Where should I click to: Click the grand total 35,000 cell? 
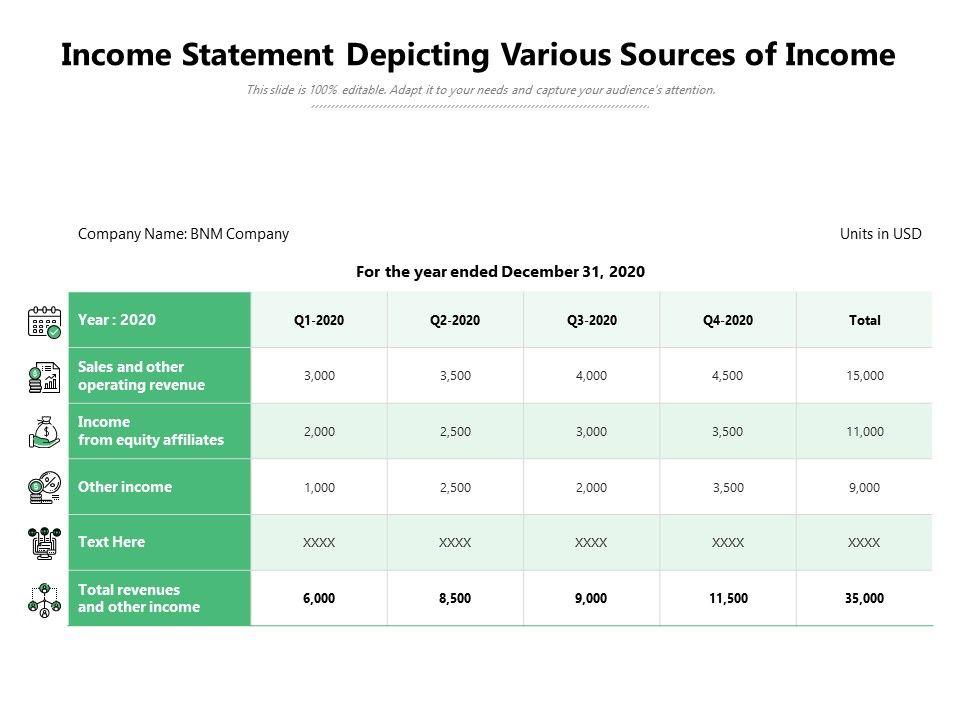864,599
